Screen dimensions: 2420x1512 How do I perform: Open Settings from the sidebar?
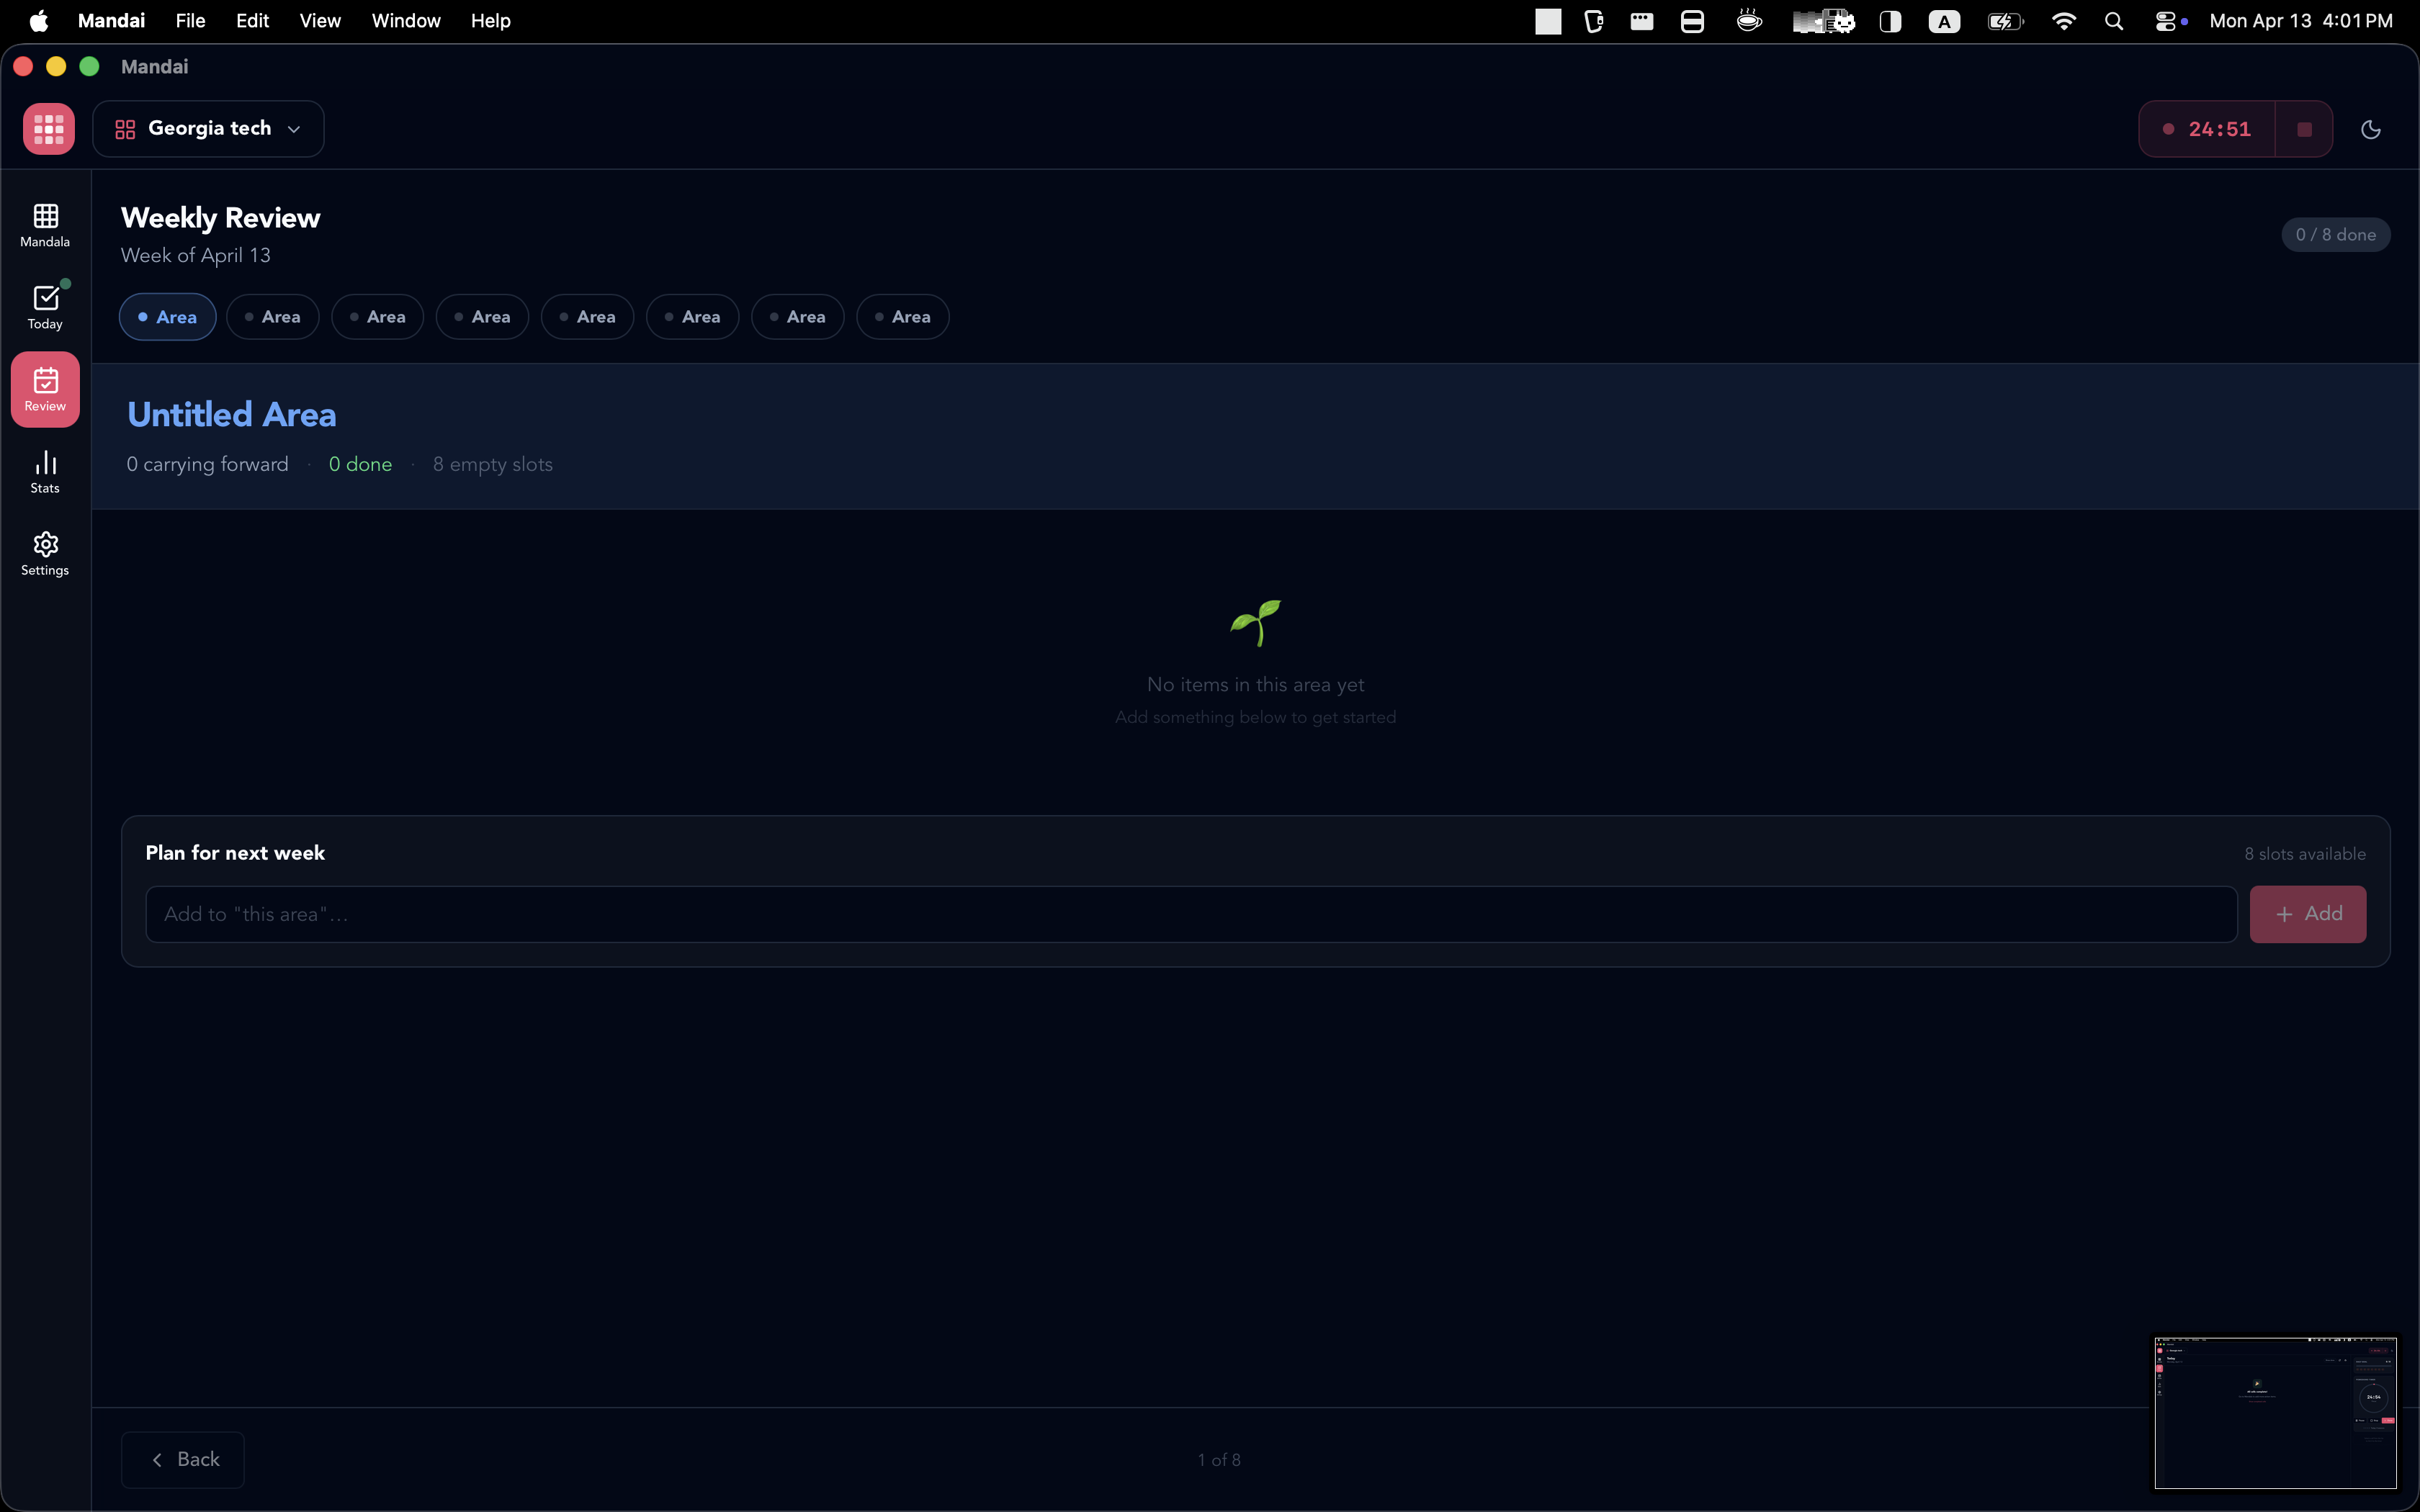click(x=45, y=553)
